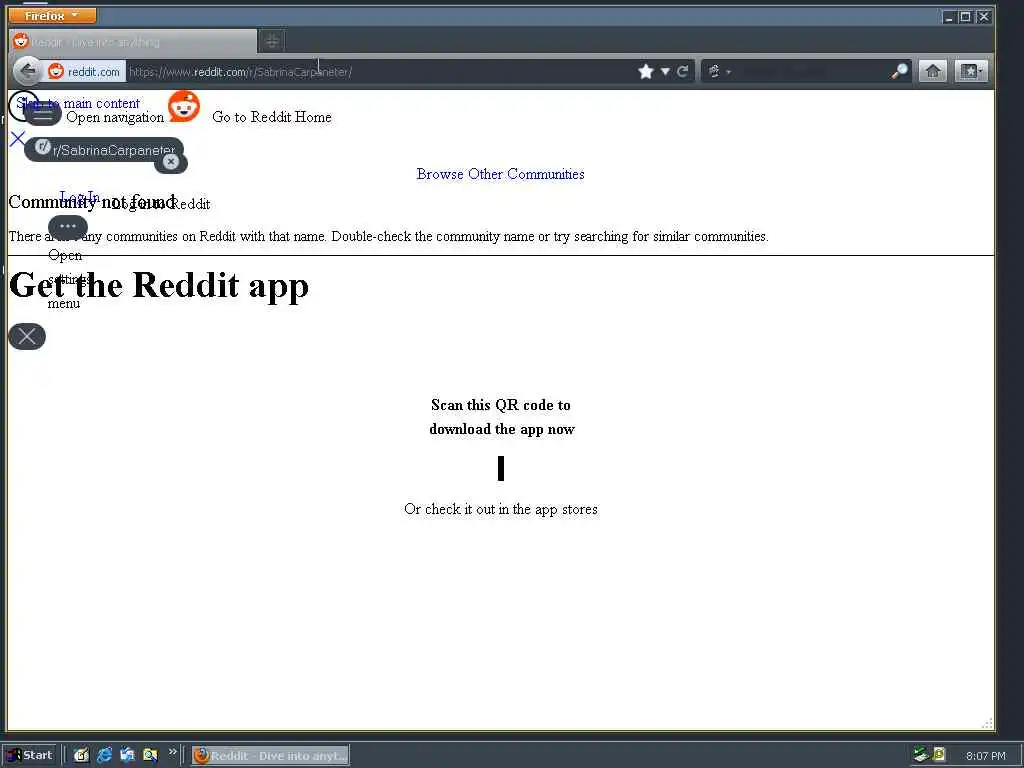Open the Browse Other Communities link

[500, 174]
